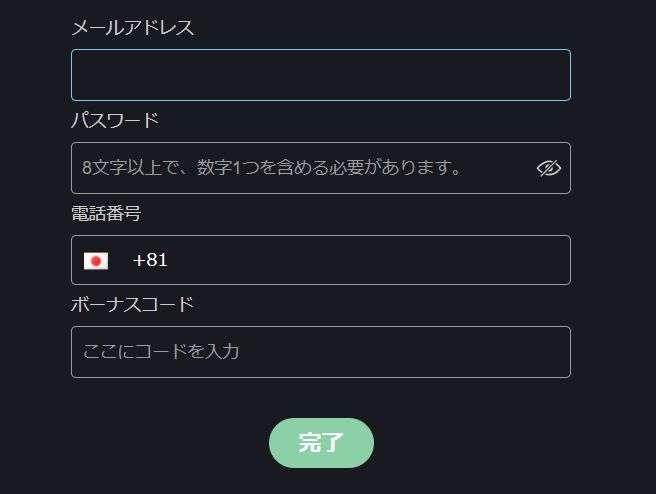656x494 pixels.
Task: Focus the メールアドレス email input box
Action: (321, 75)
